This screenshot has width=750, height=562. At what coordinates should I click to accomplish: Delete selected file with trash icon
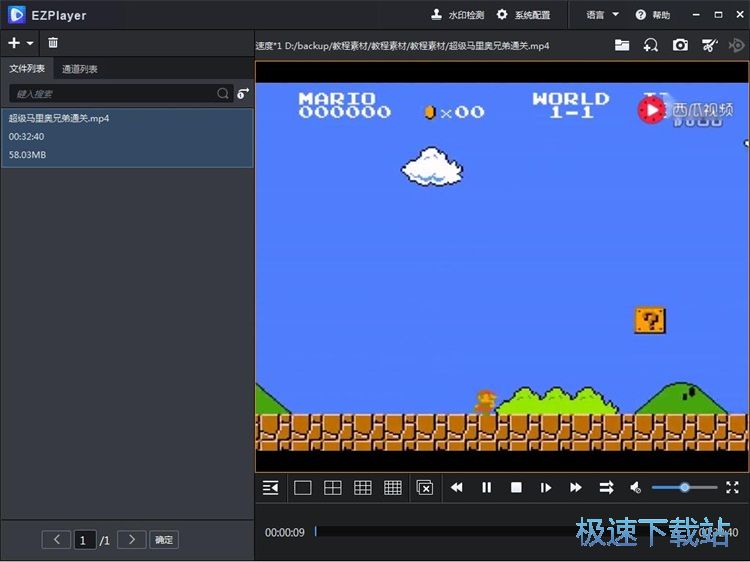53,43
